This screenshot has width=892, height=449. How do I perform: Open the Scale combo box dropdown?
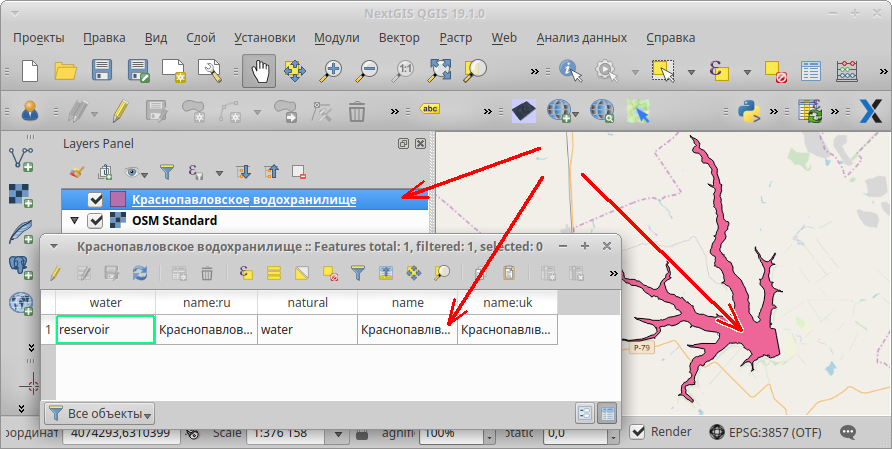tap(338, 434)
